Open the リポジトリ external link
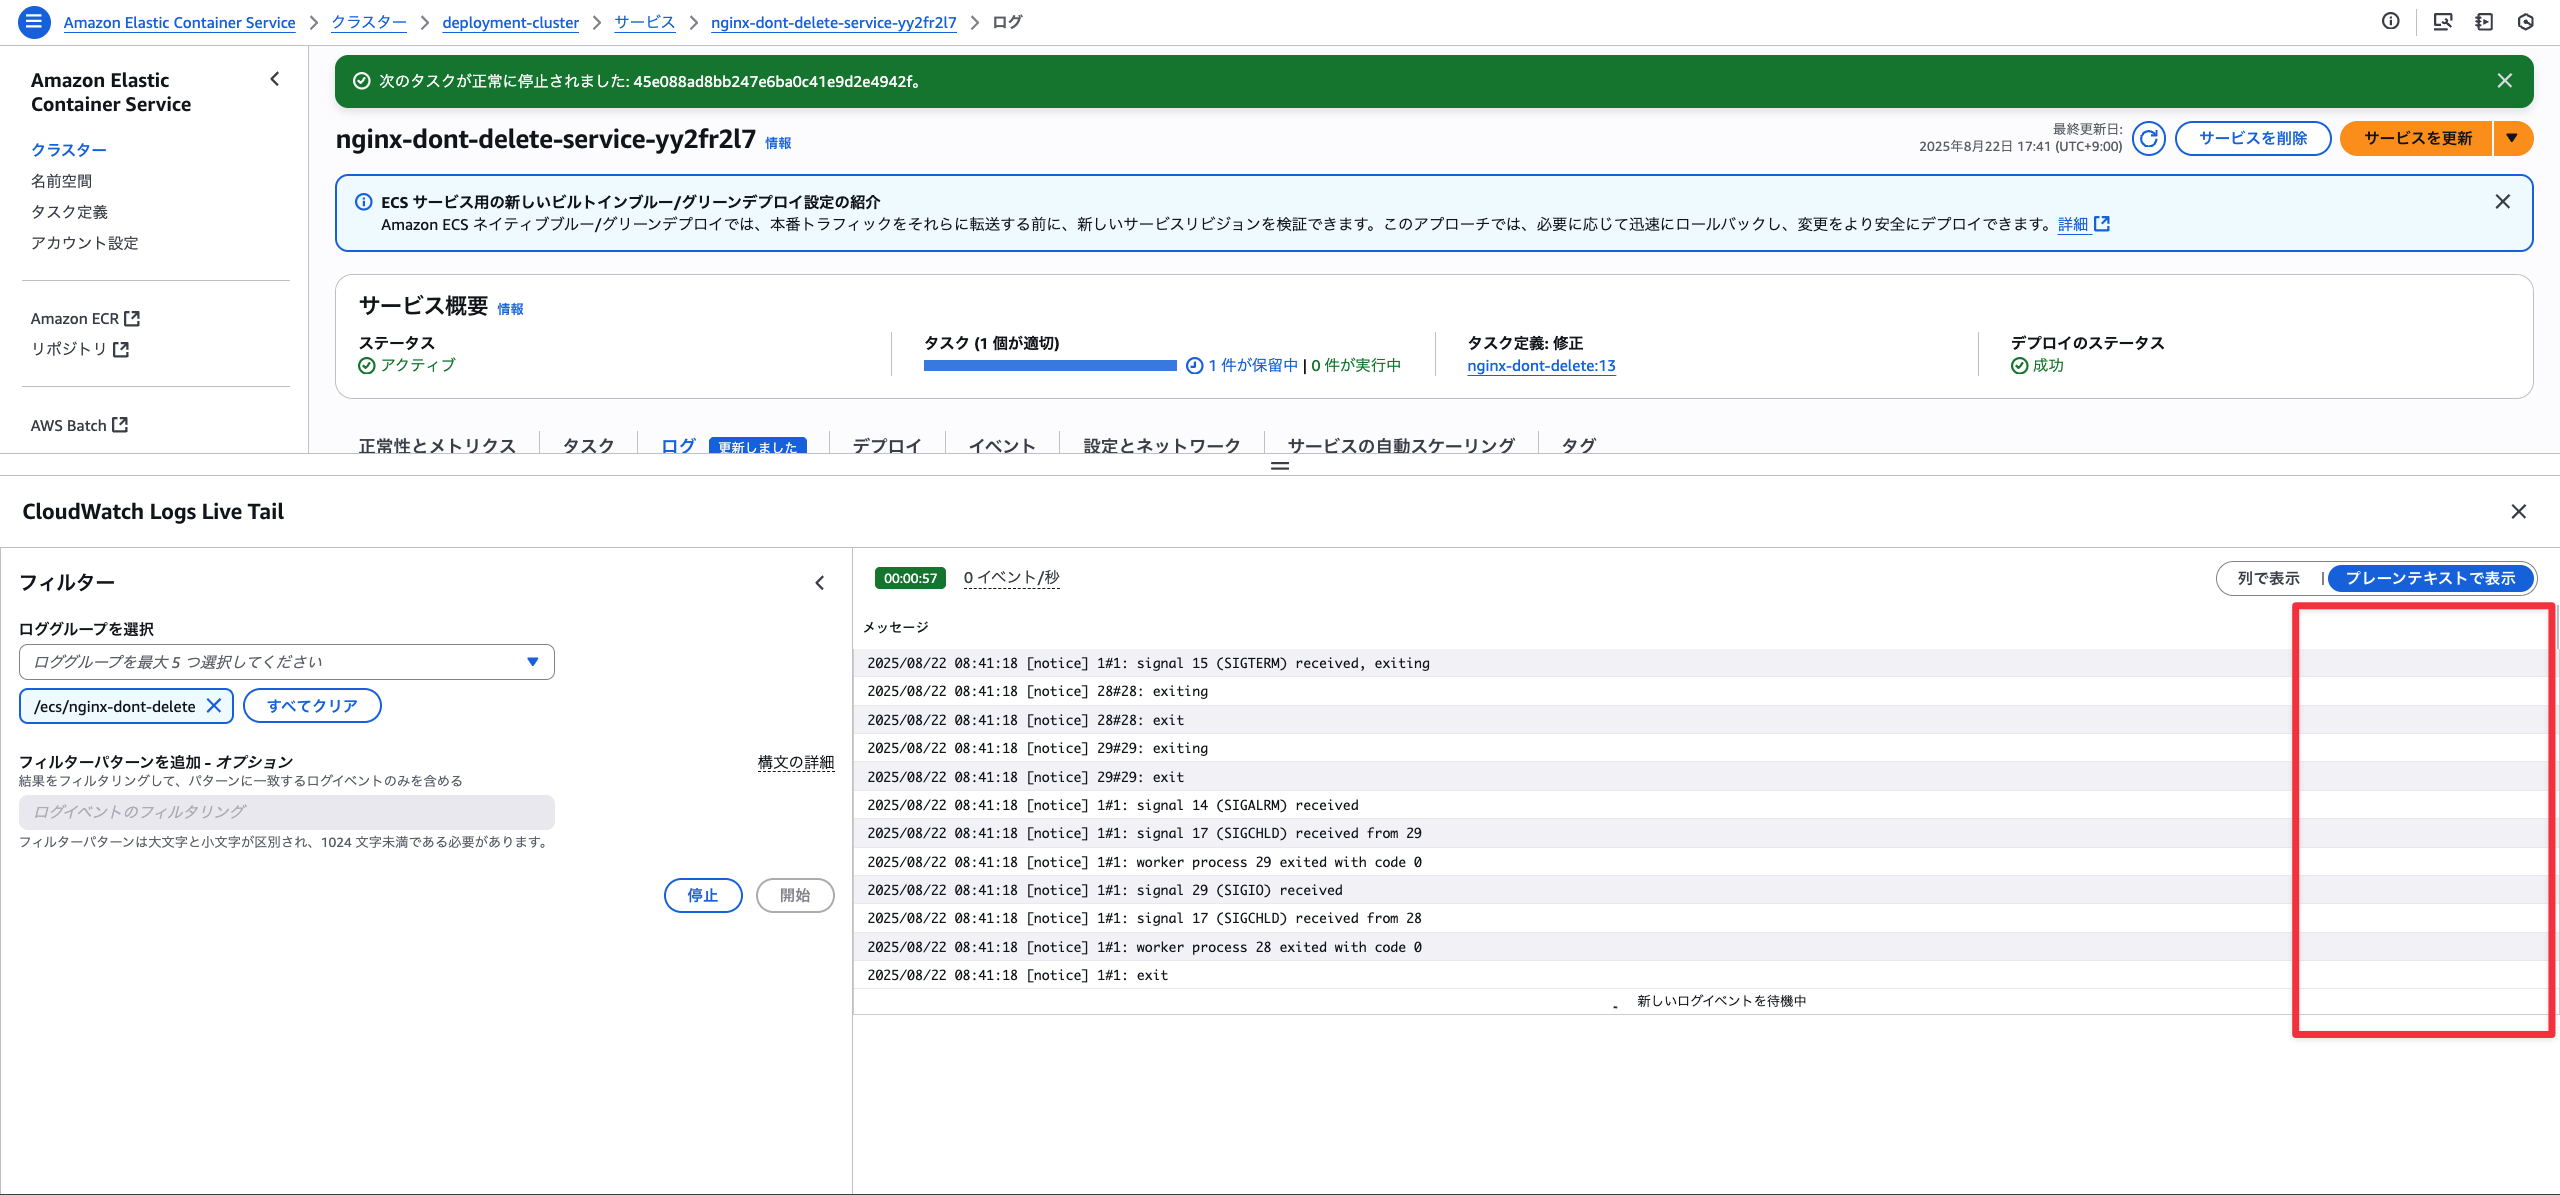 [x=80, y=348]
